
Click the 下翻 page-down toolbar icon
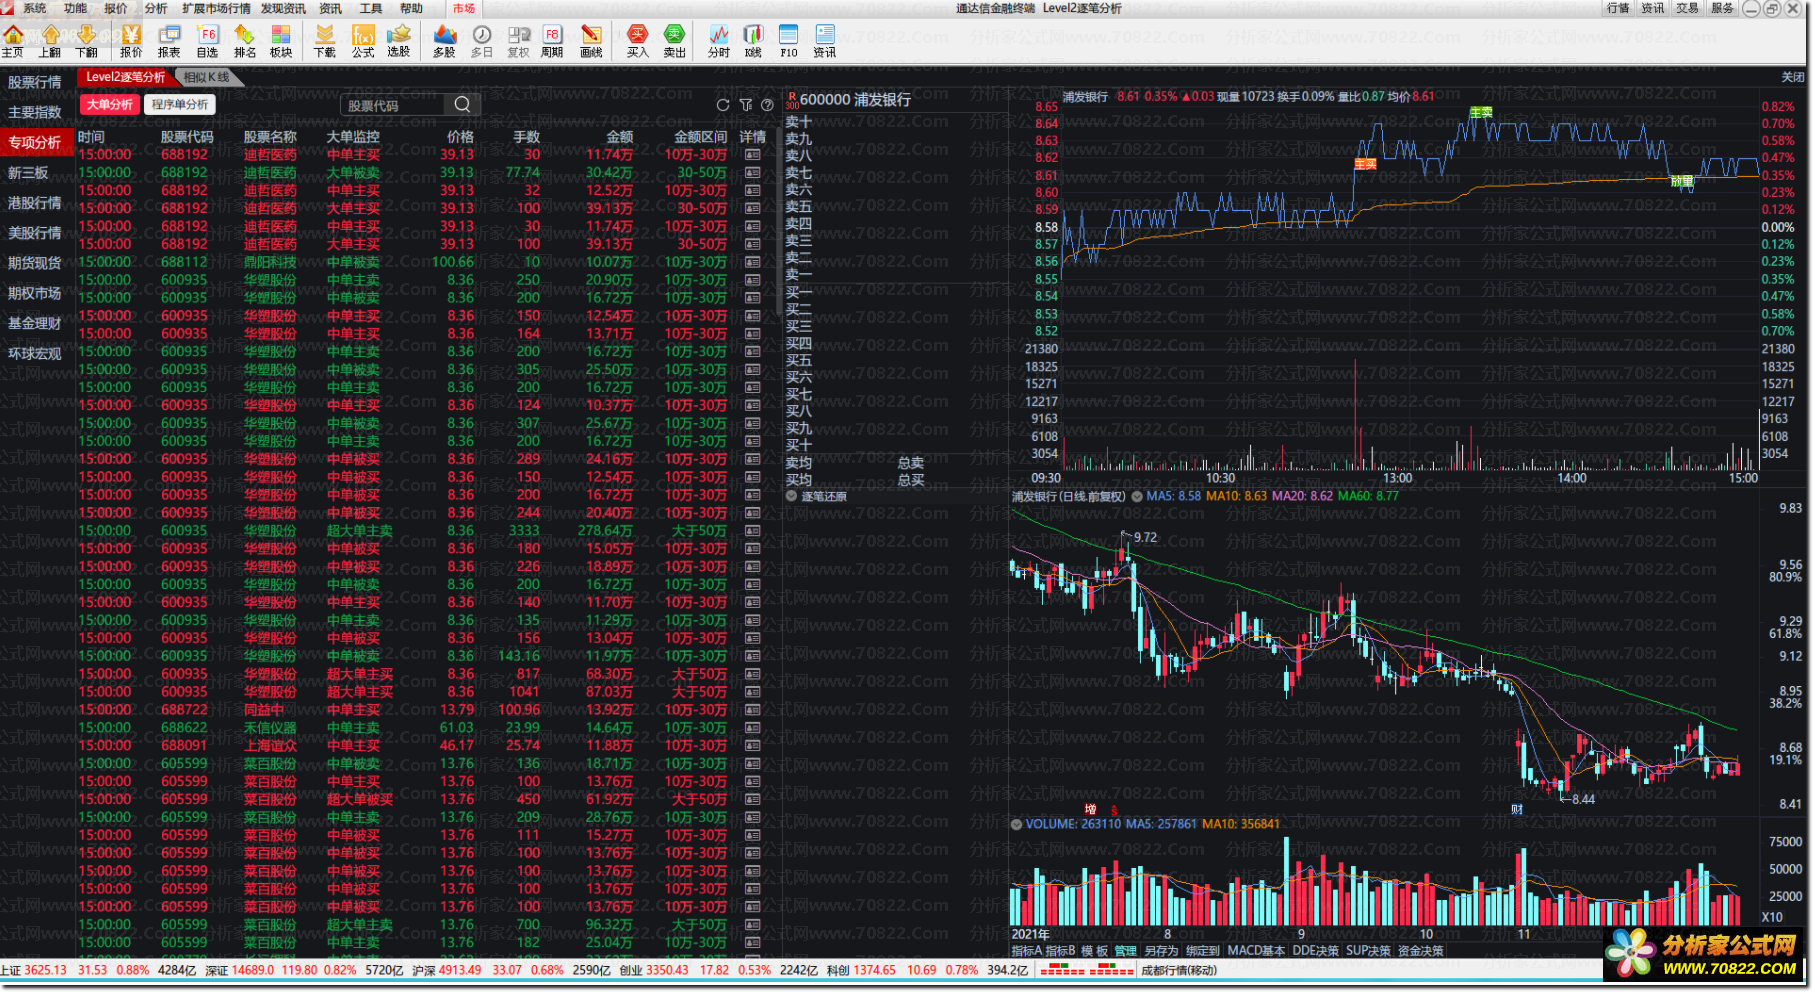[87, 42]
